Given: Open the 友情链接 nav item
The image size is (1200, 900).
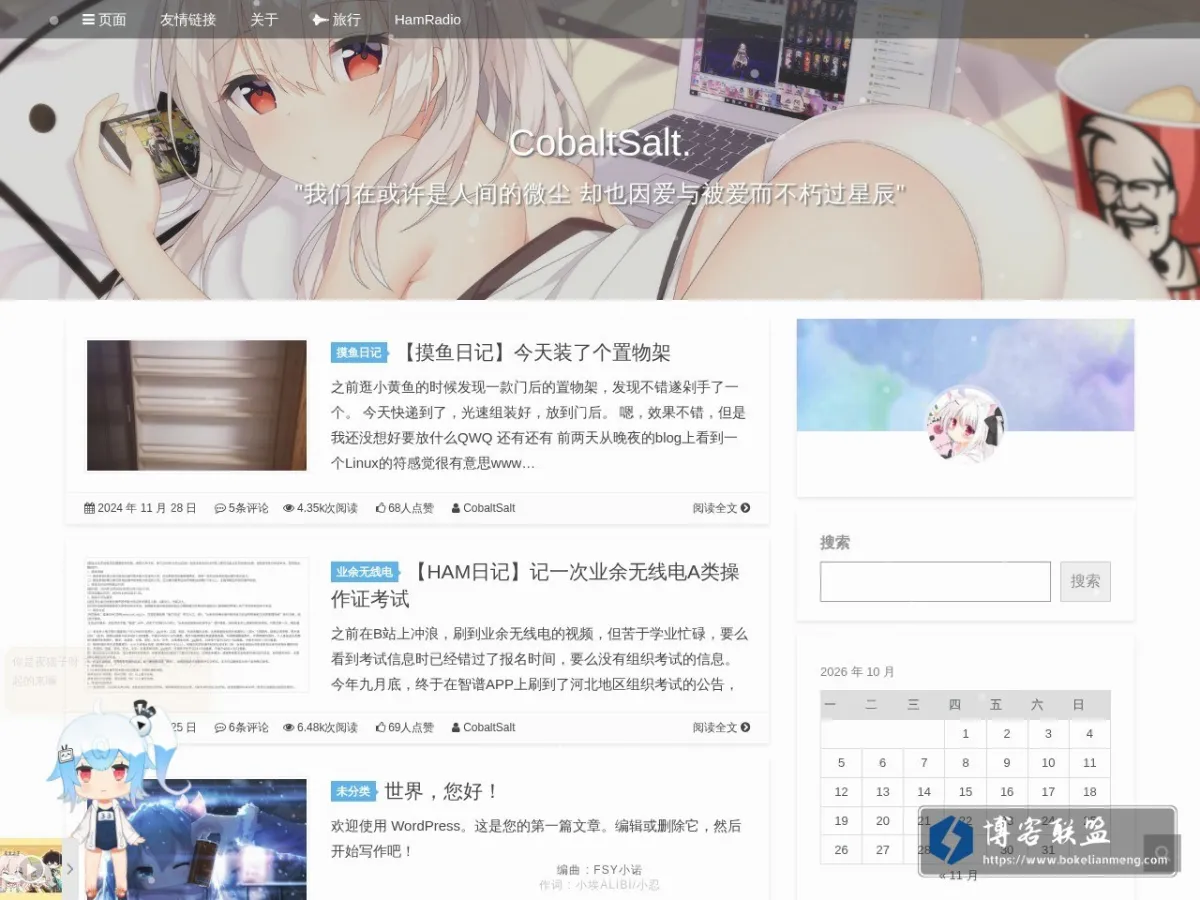Looking at the screenshot, I should (188, 19).
